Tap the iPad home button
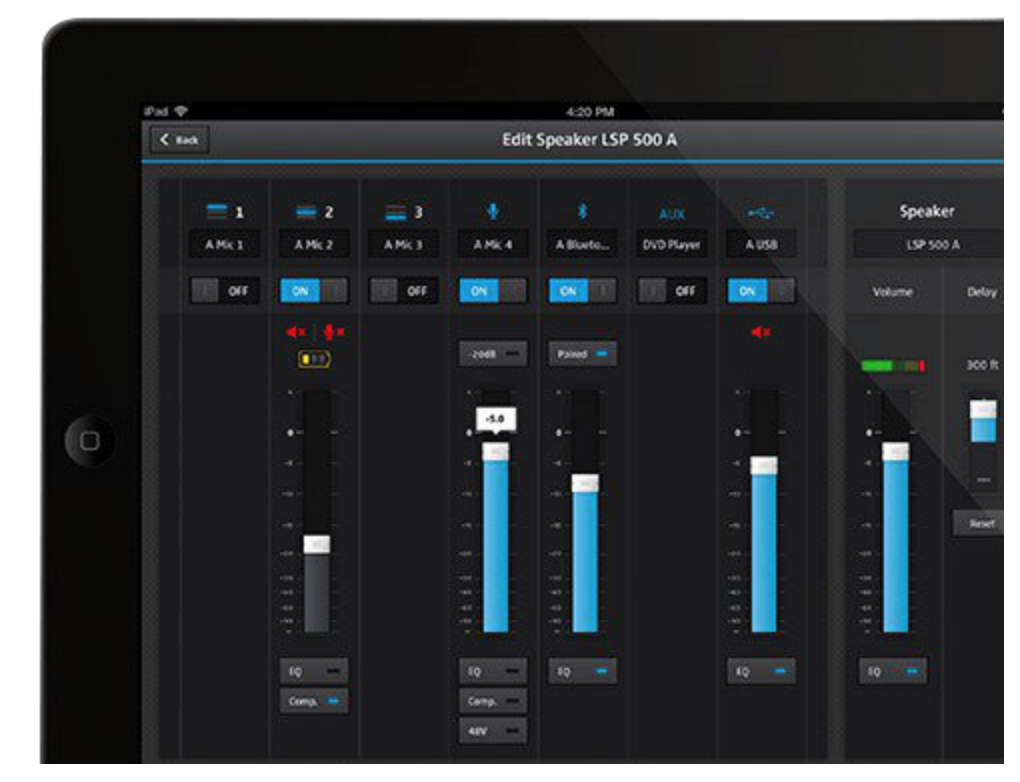The height and width of the screenshot is (782, 1020). (x=90, y=440)
